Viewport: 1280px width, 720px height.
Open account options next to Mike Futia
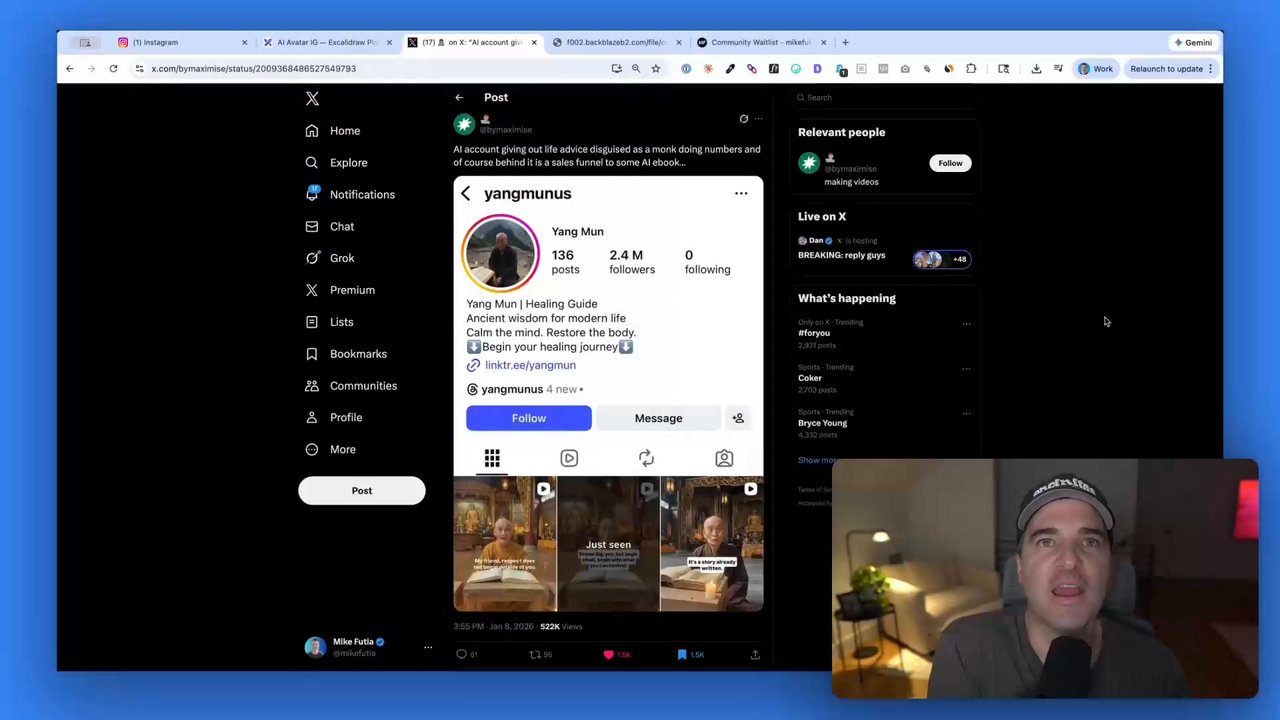click(428, 648)
